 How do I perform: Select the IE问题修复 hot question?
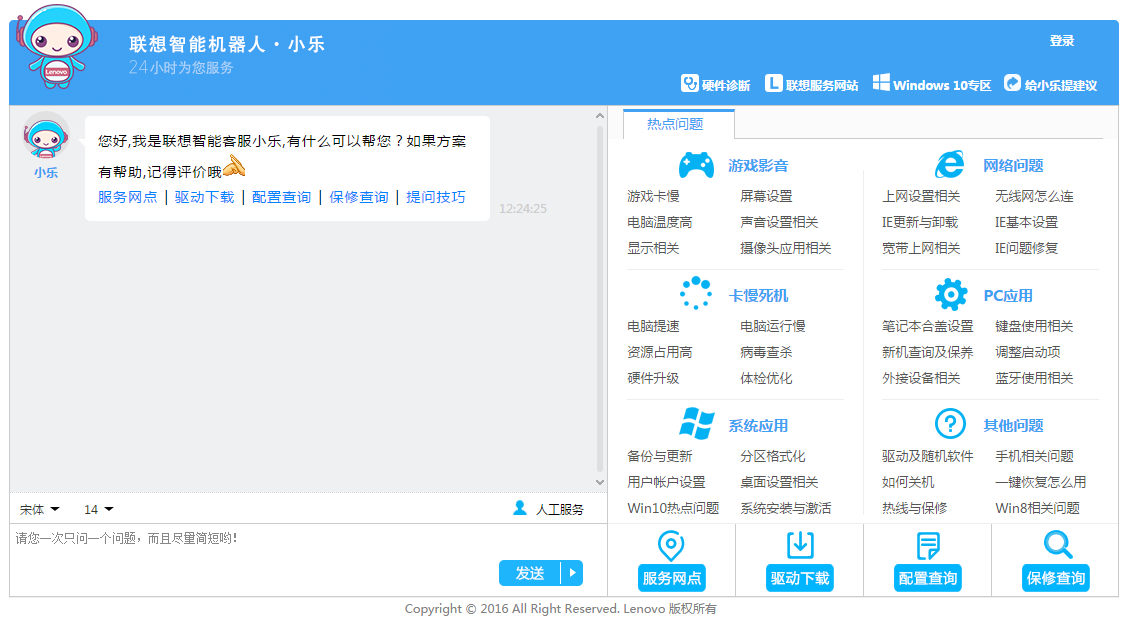tap(1026, 248)
